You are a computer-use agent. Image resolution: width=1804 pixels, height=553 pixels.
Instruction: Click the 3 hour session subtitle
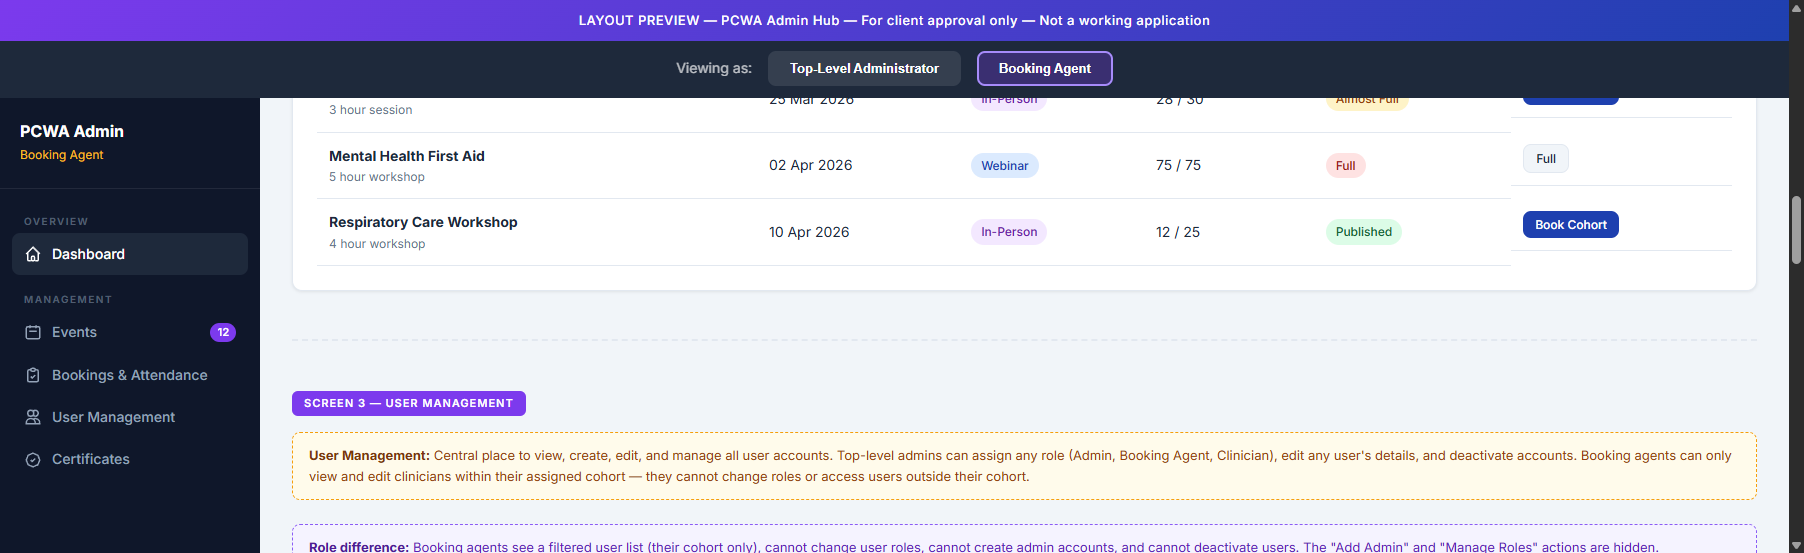pyautogui.click(x=371, y=110)
